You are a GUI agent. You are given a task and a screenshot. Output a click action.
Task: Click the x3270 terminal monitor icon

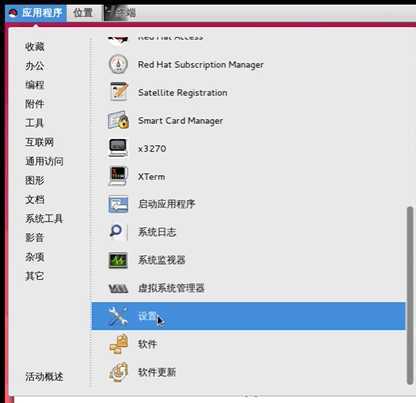coord(118,148)
